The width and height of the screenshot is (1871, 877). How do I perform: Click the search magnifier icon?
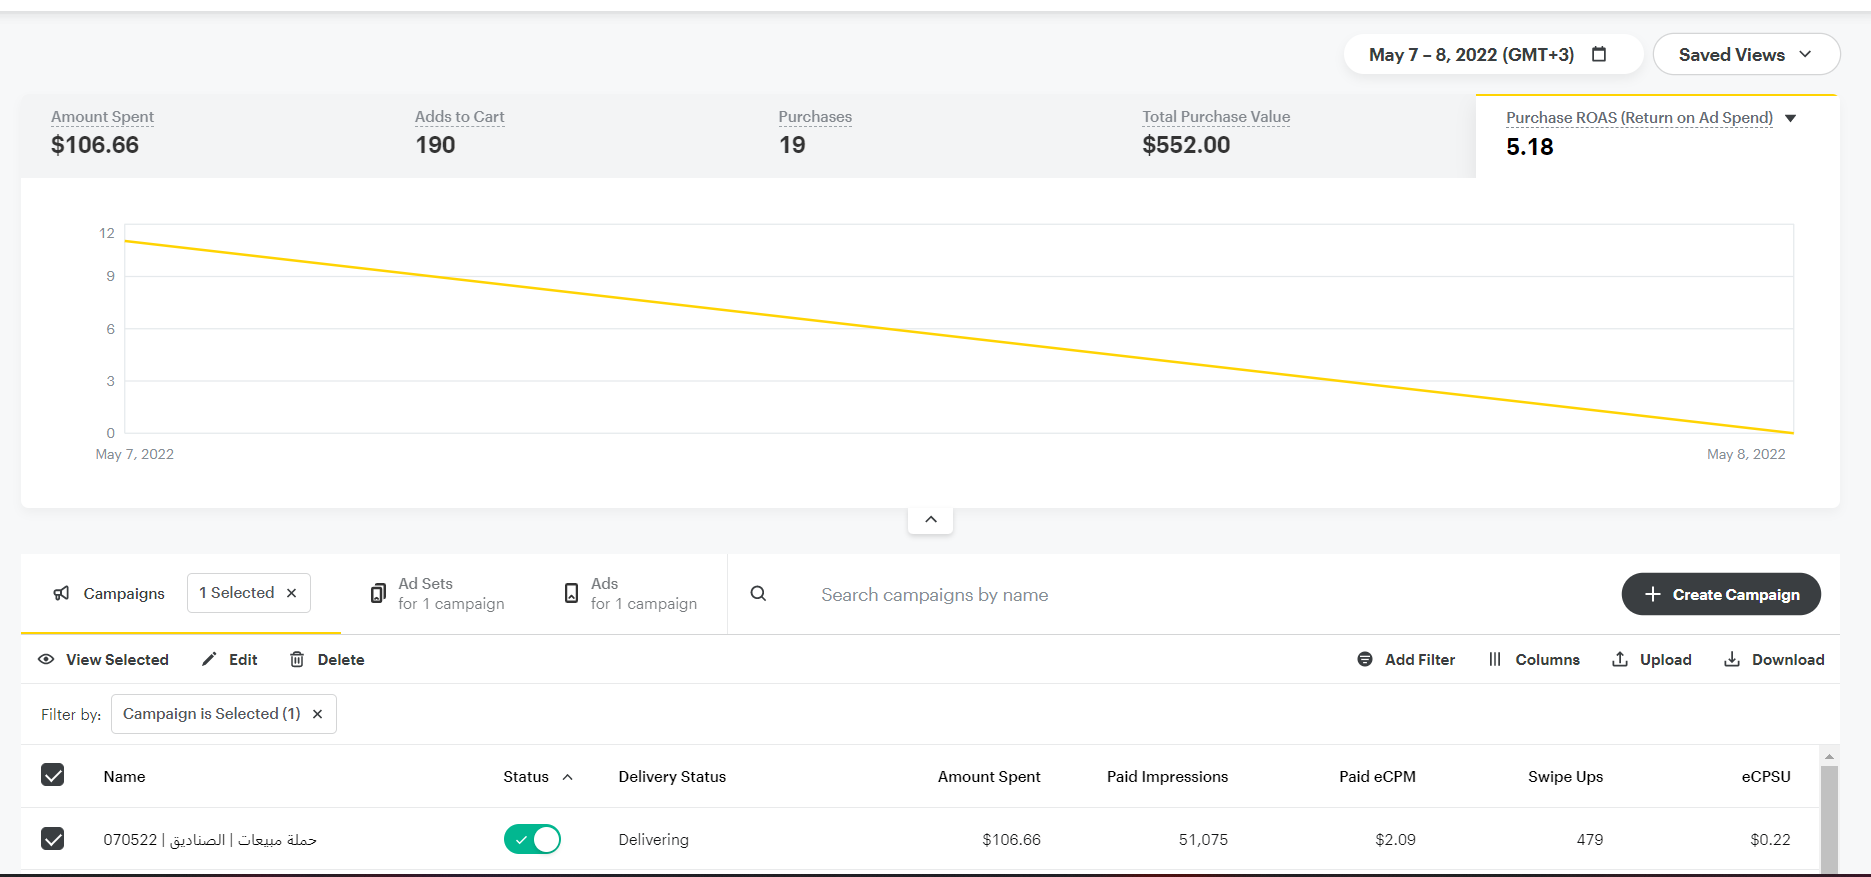coord(758,594)
